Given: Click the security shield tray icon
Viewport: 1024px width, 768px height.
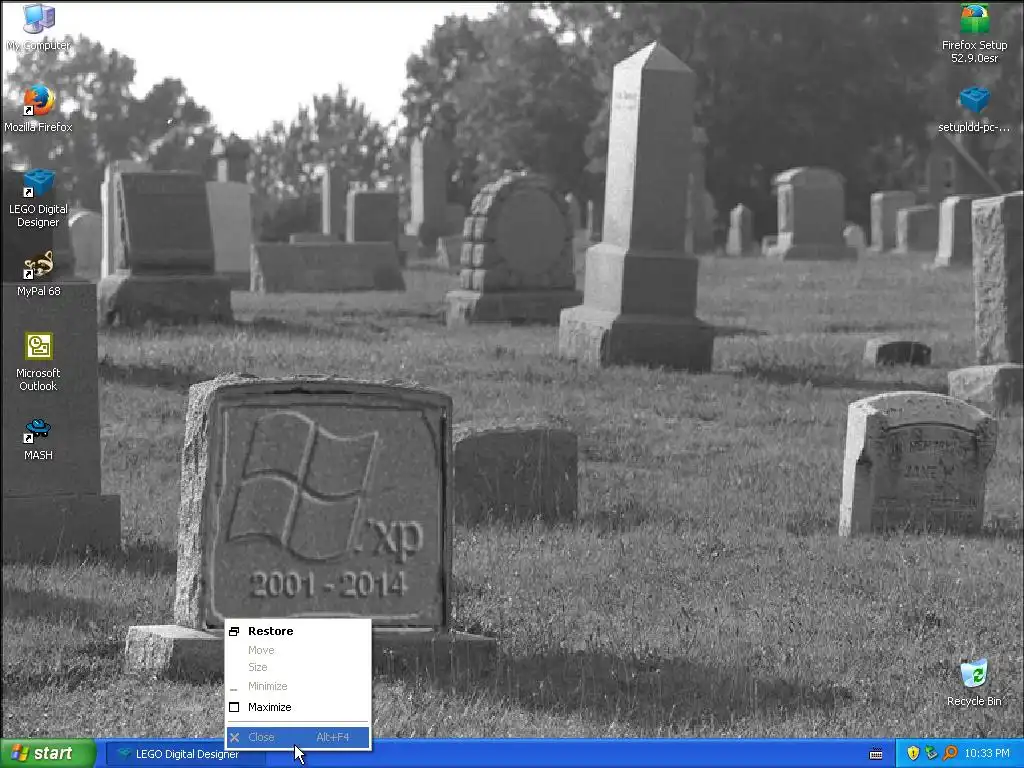Looking at the screenshot, I should click(x=913, y=754).
